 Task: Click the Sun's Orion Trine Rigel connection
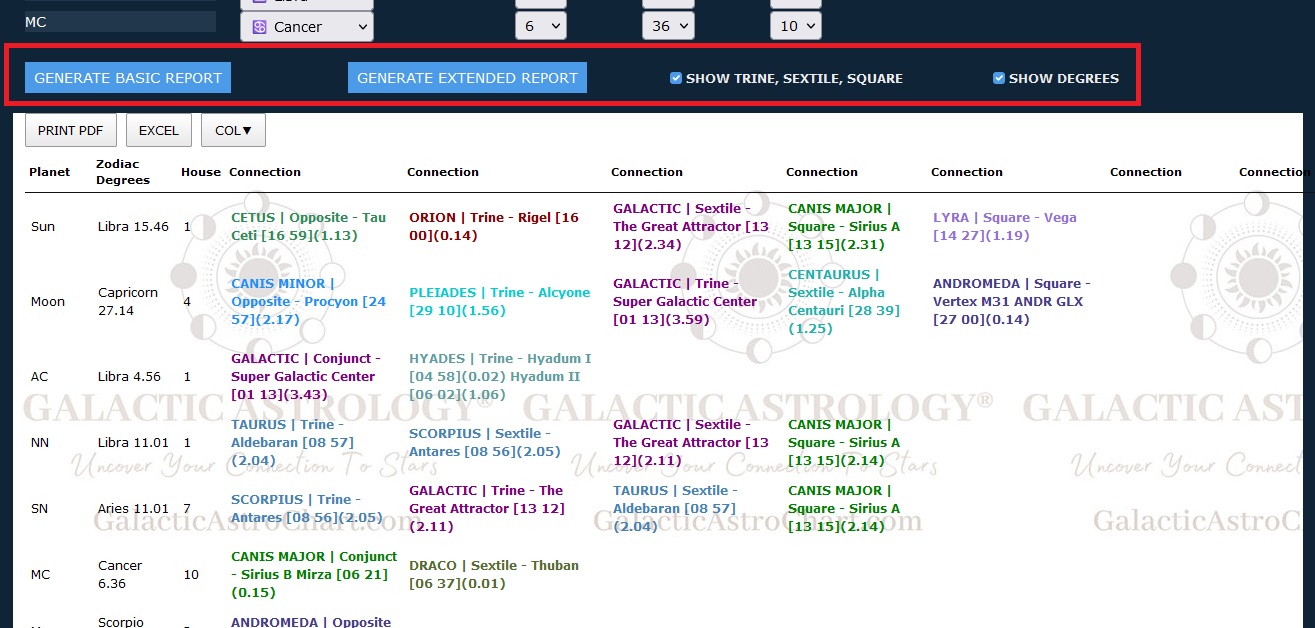493,226
